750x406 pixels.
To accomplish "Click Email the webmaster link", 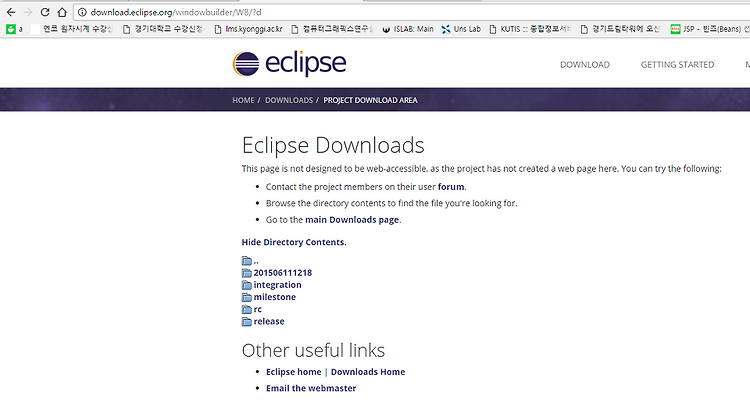I will point(311,388).
